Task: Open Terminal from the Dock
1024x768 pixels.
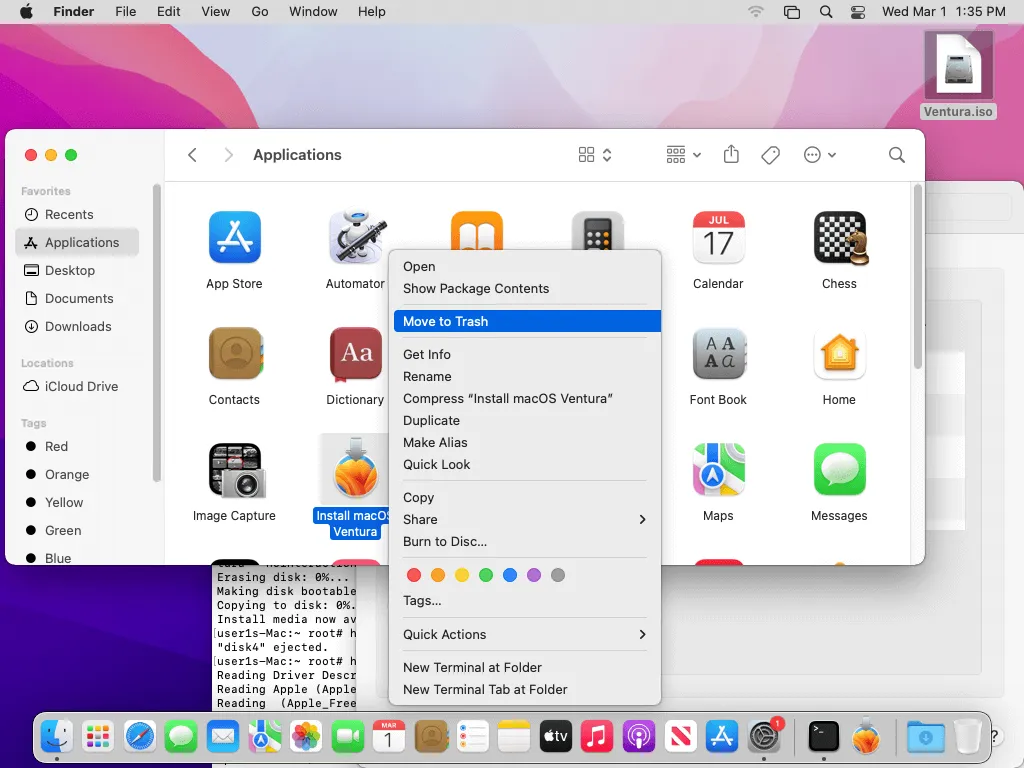Action: pos(823,737)
